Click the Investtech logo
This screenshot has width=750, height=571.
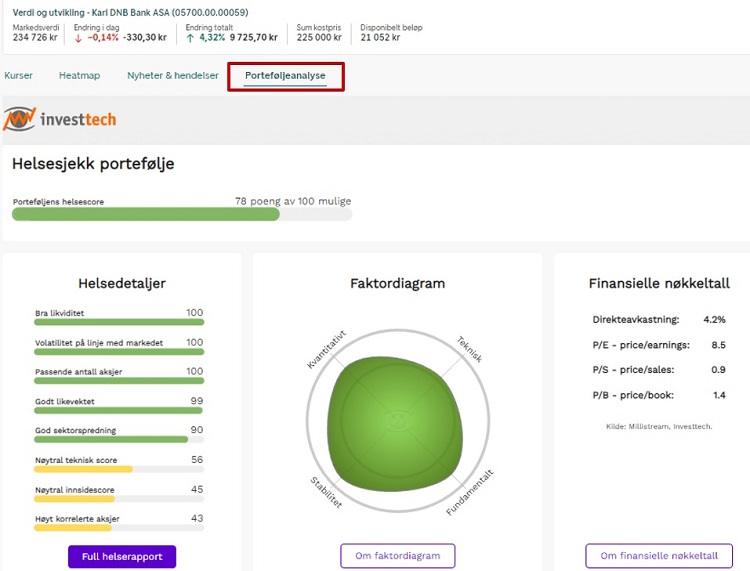click(x=59, y=119)
